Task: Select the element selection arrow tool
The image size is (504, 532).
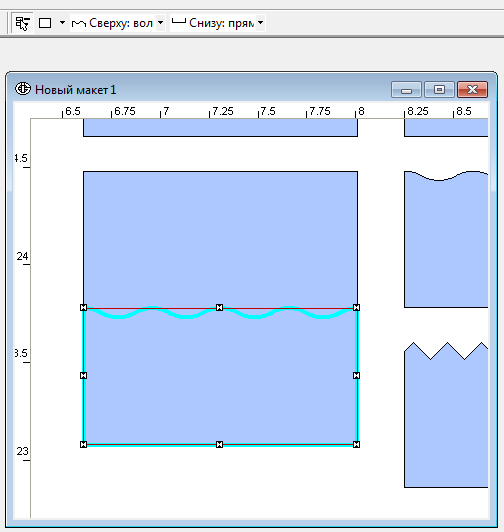Action: (22, 23)
